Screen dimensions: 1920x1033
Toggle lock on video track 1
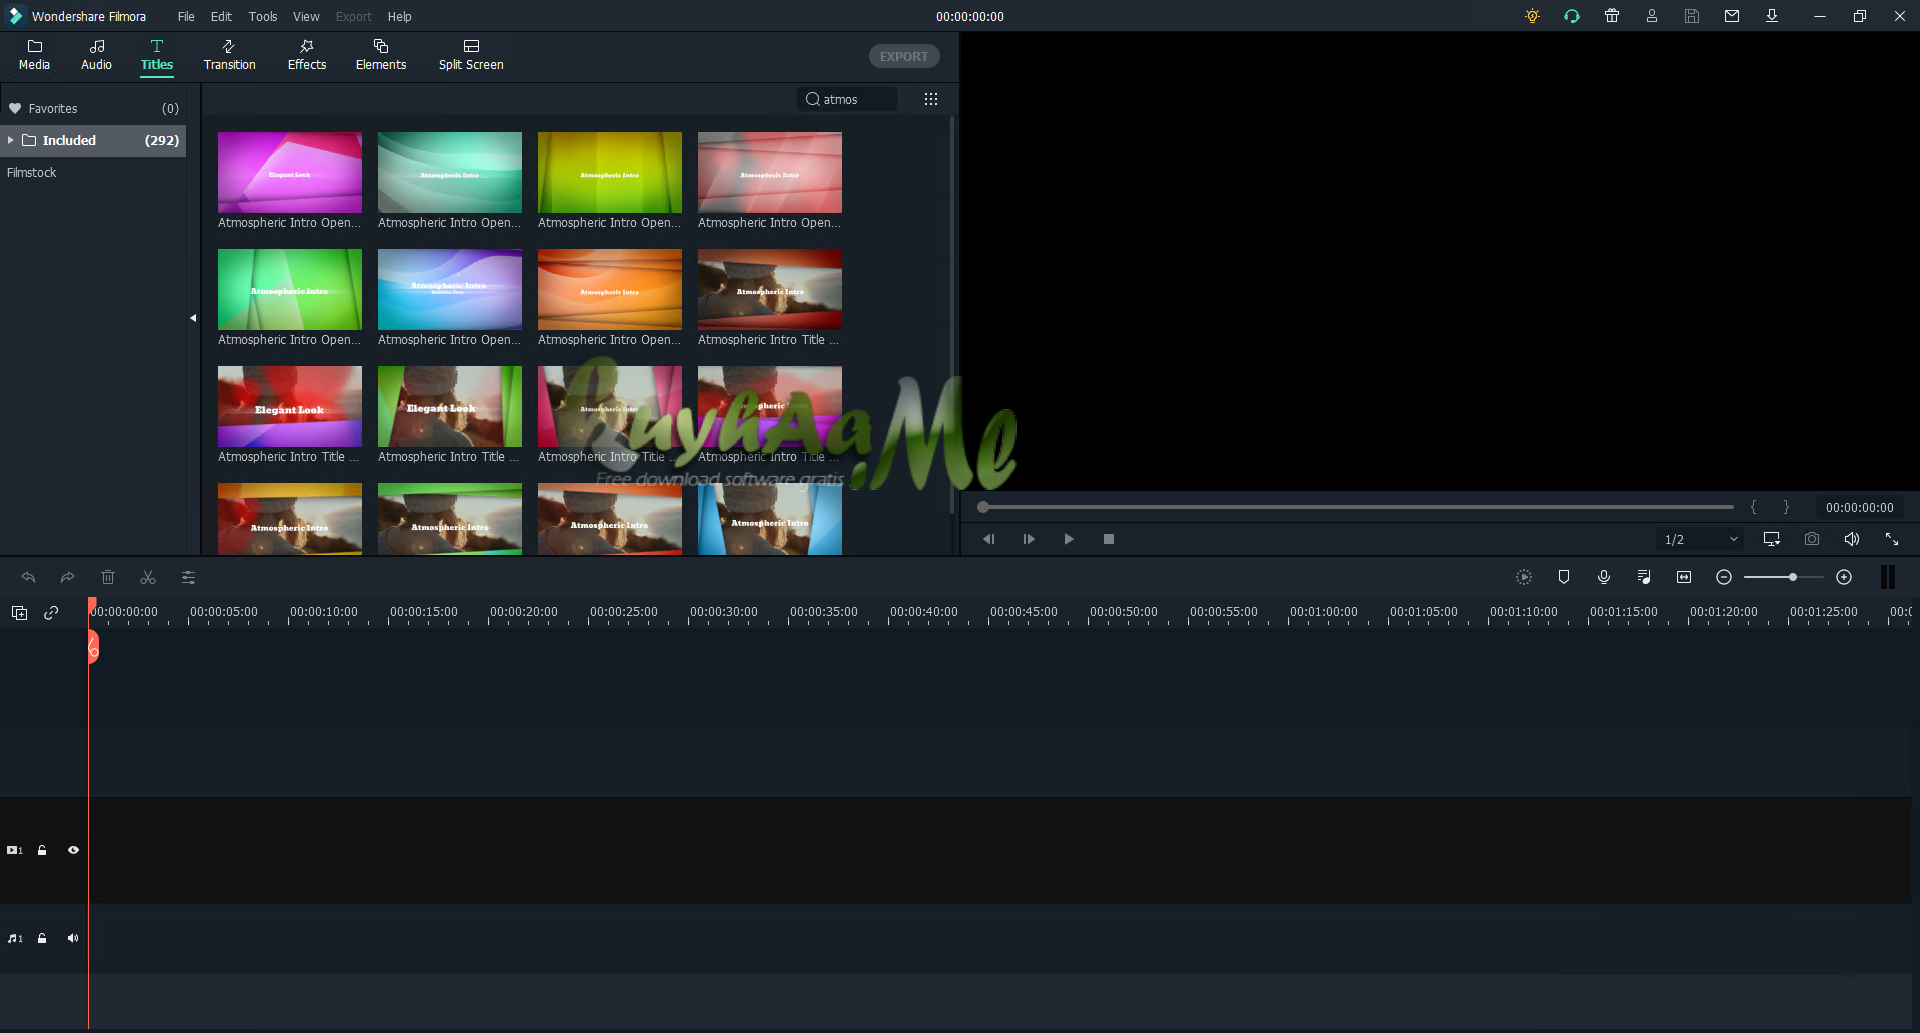coord(42,850)
